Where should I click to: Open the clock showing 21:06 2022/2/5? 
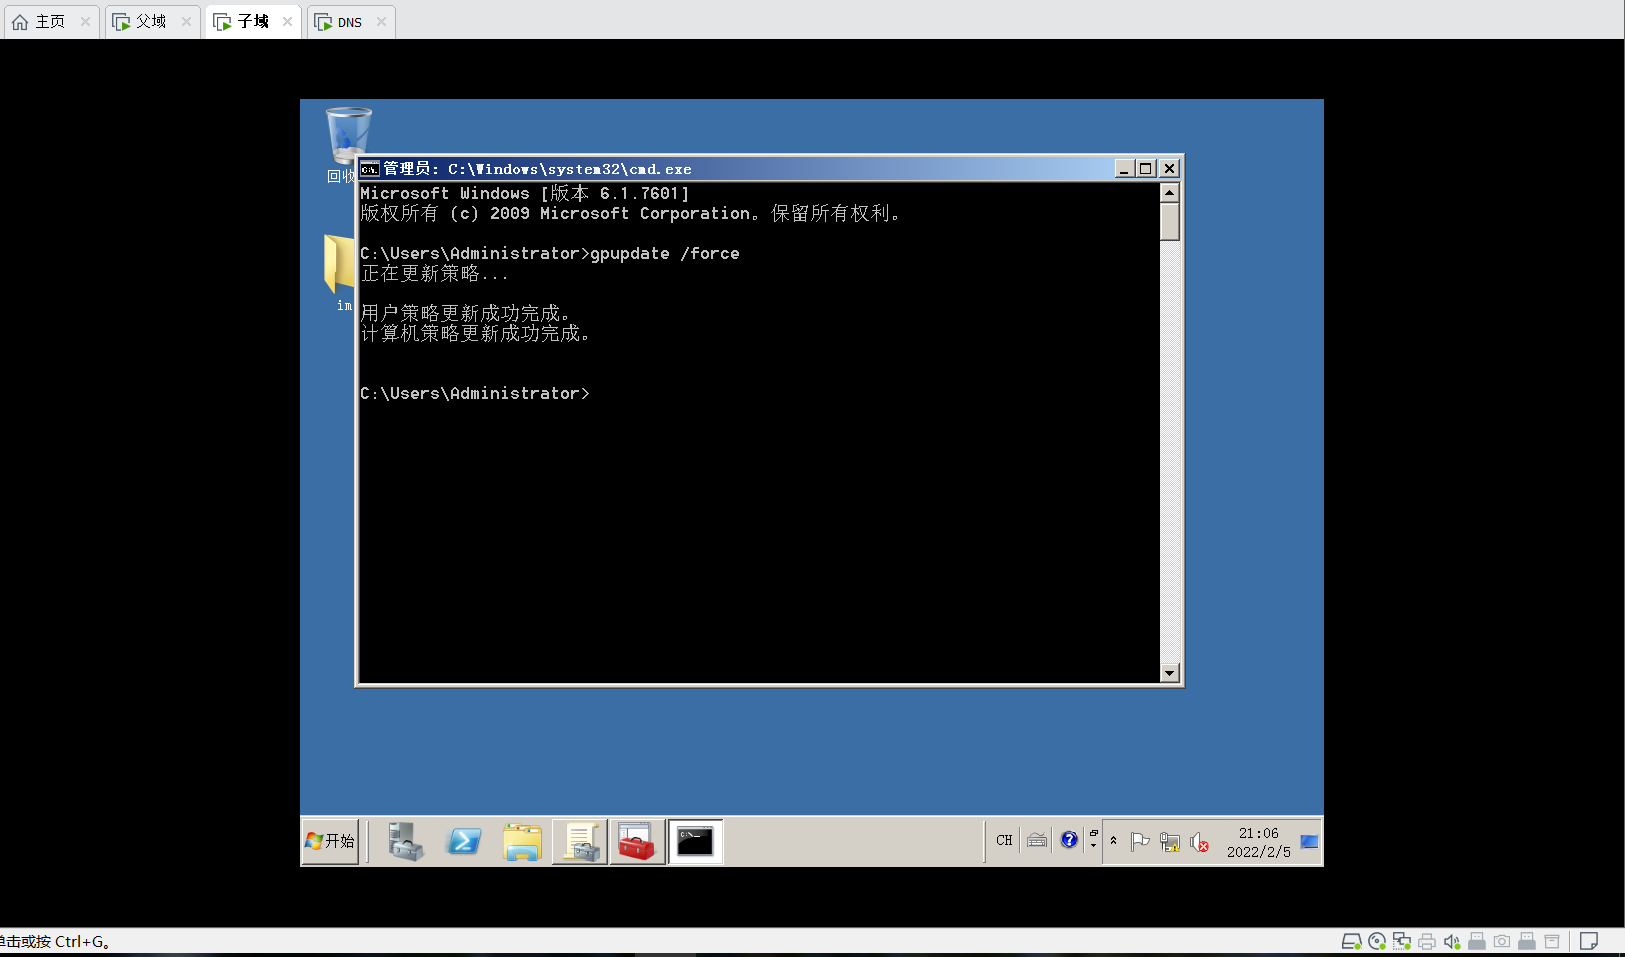tap(1258, 842)
